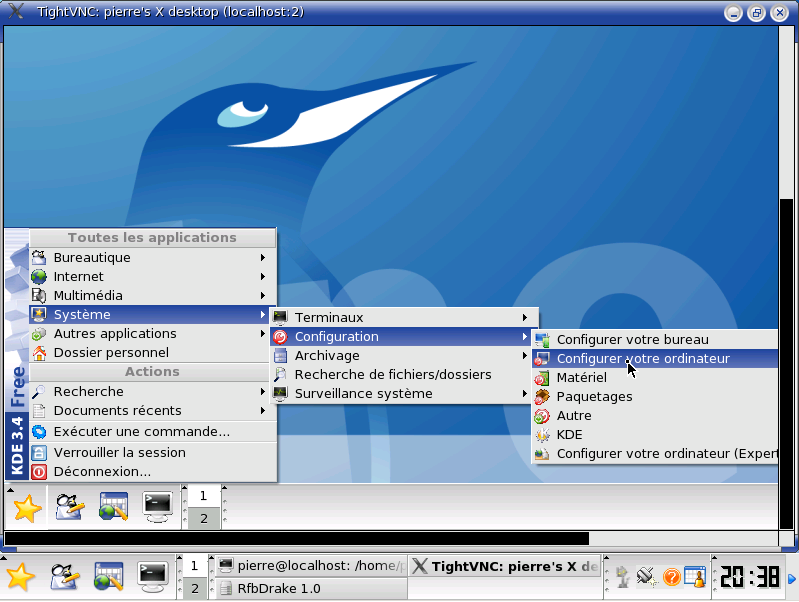The image size is (799, 602).
Task: Switch to RfbDrake 1.0 in the taskbar
Action: point(278,589)
